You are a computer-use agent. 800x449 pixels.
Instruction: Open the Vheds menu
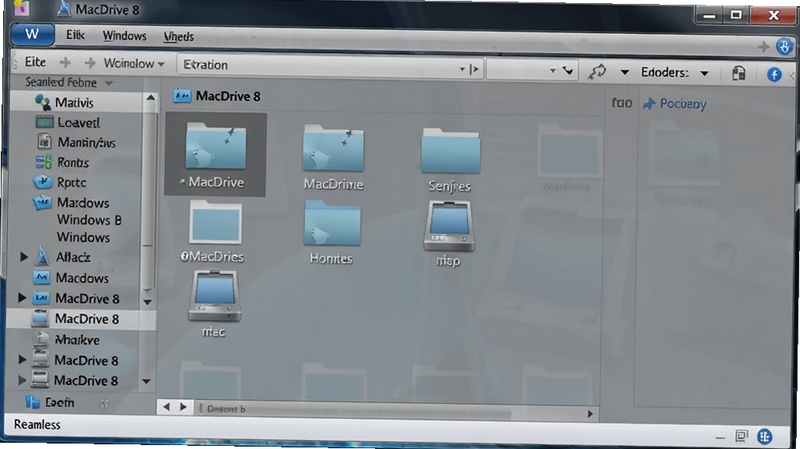pyautogui.click(x=179, y=37)
